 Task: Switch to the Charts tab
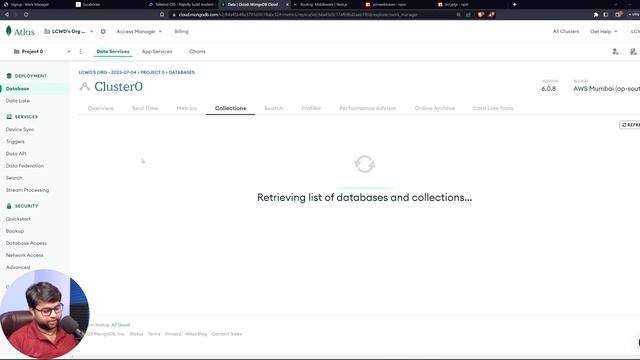[x=197, y=51]
